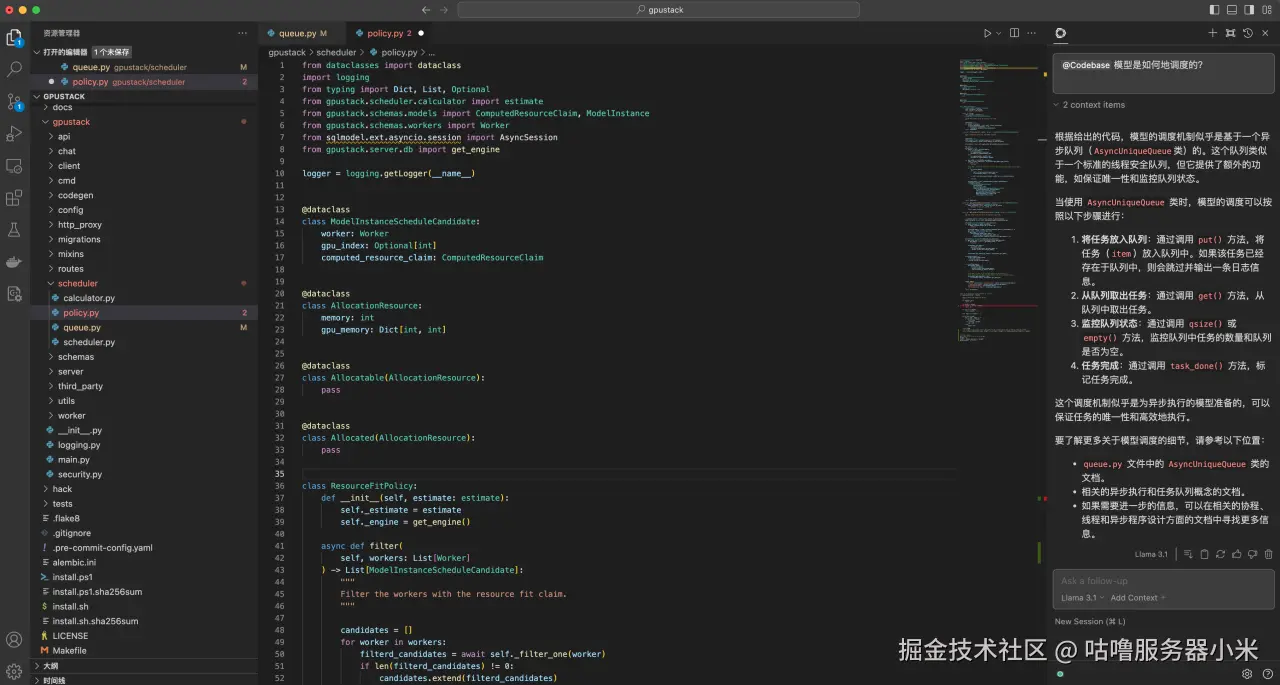Open the Llama 3.1 model dropdown
Image resolution: width=1280 pixels, height=685 pixels.
point(1080,598)
